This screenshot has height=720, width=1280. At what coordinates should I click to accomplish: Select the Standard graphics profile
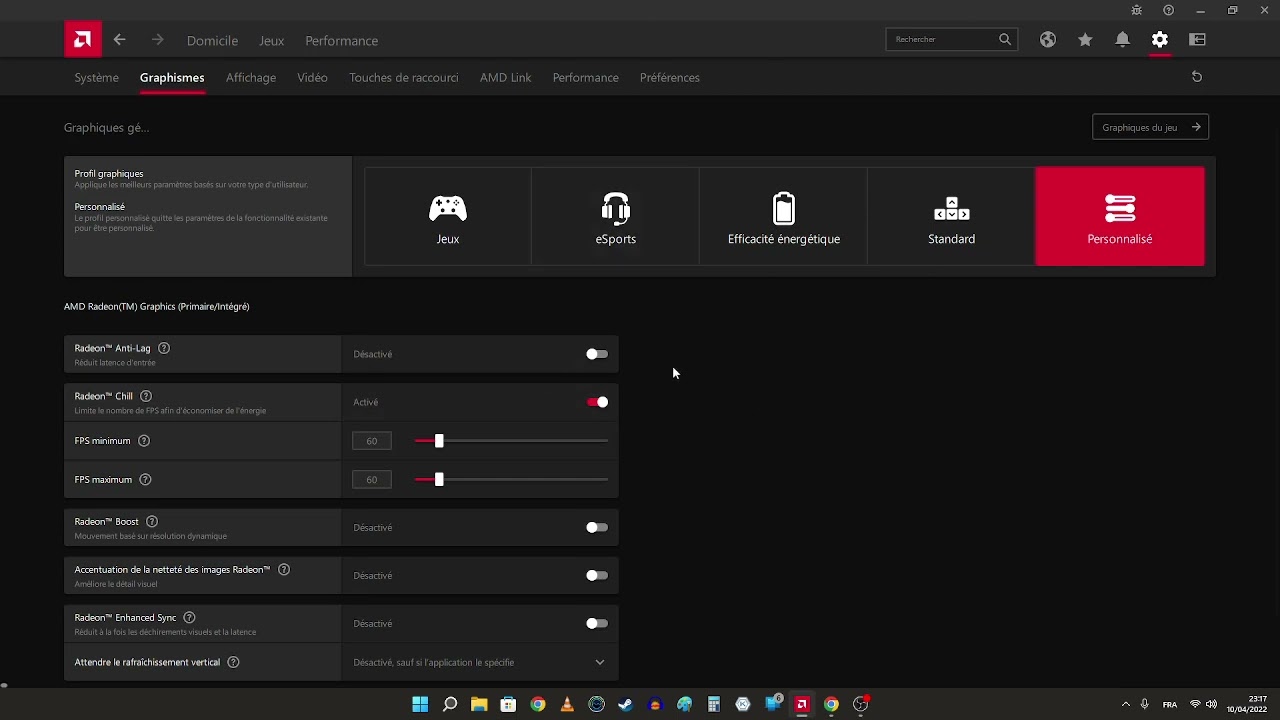[952, 216]
